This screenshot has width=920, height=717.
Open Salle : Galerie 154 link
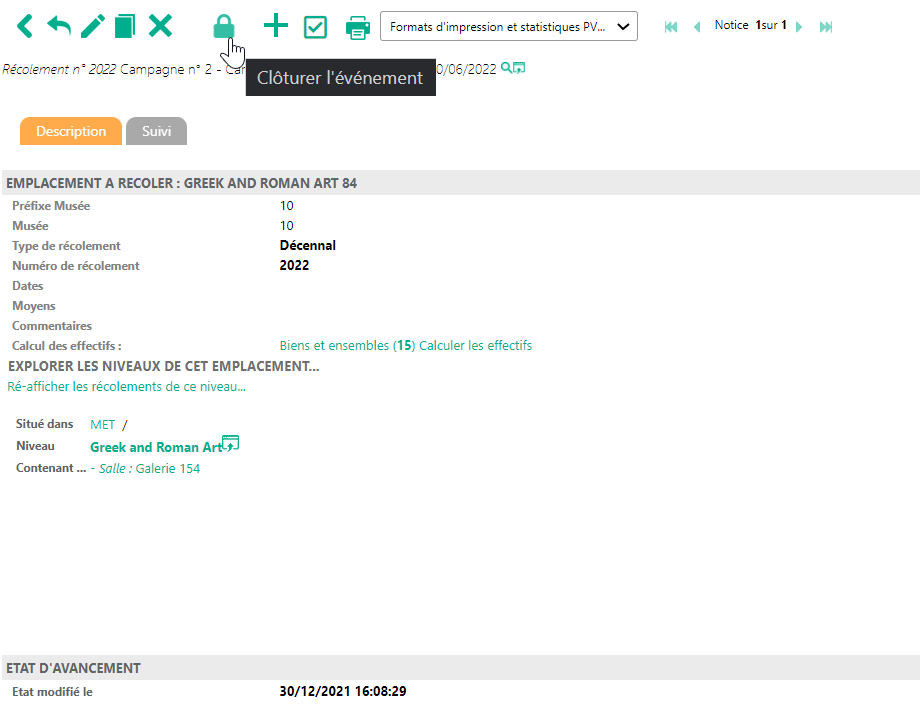(149, 468)
